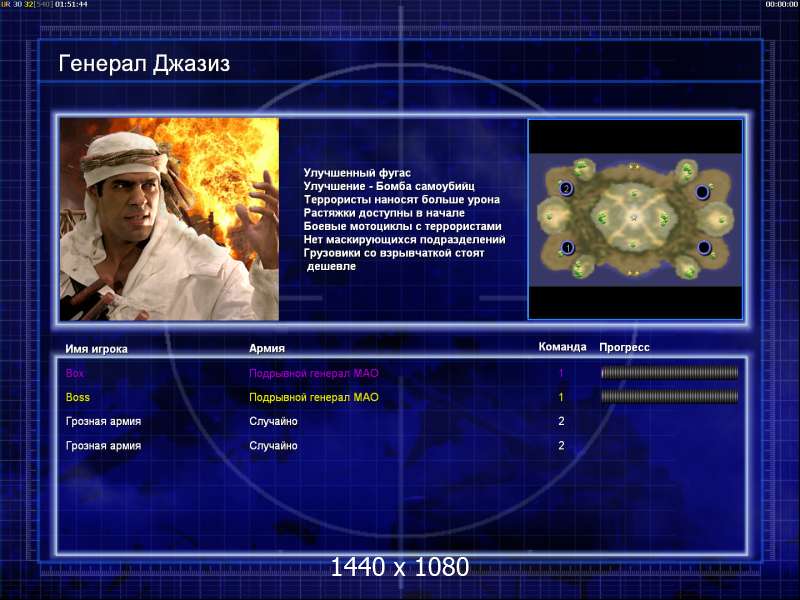
Task: Click the start position marker numbered 1
Action: [567, 248]
